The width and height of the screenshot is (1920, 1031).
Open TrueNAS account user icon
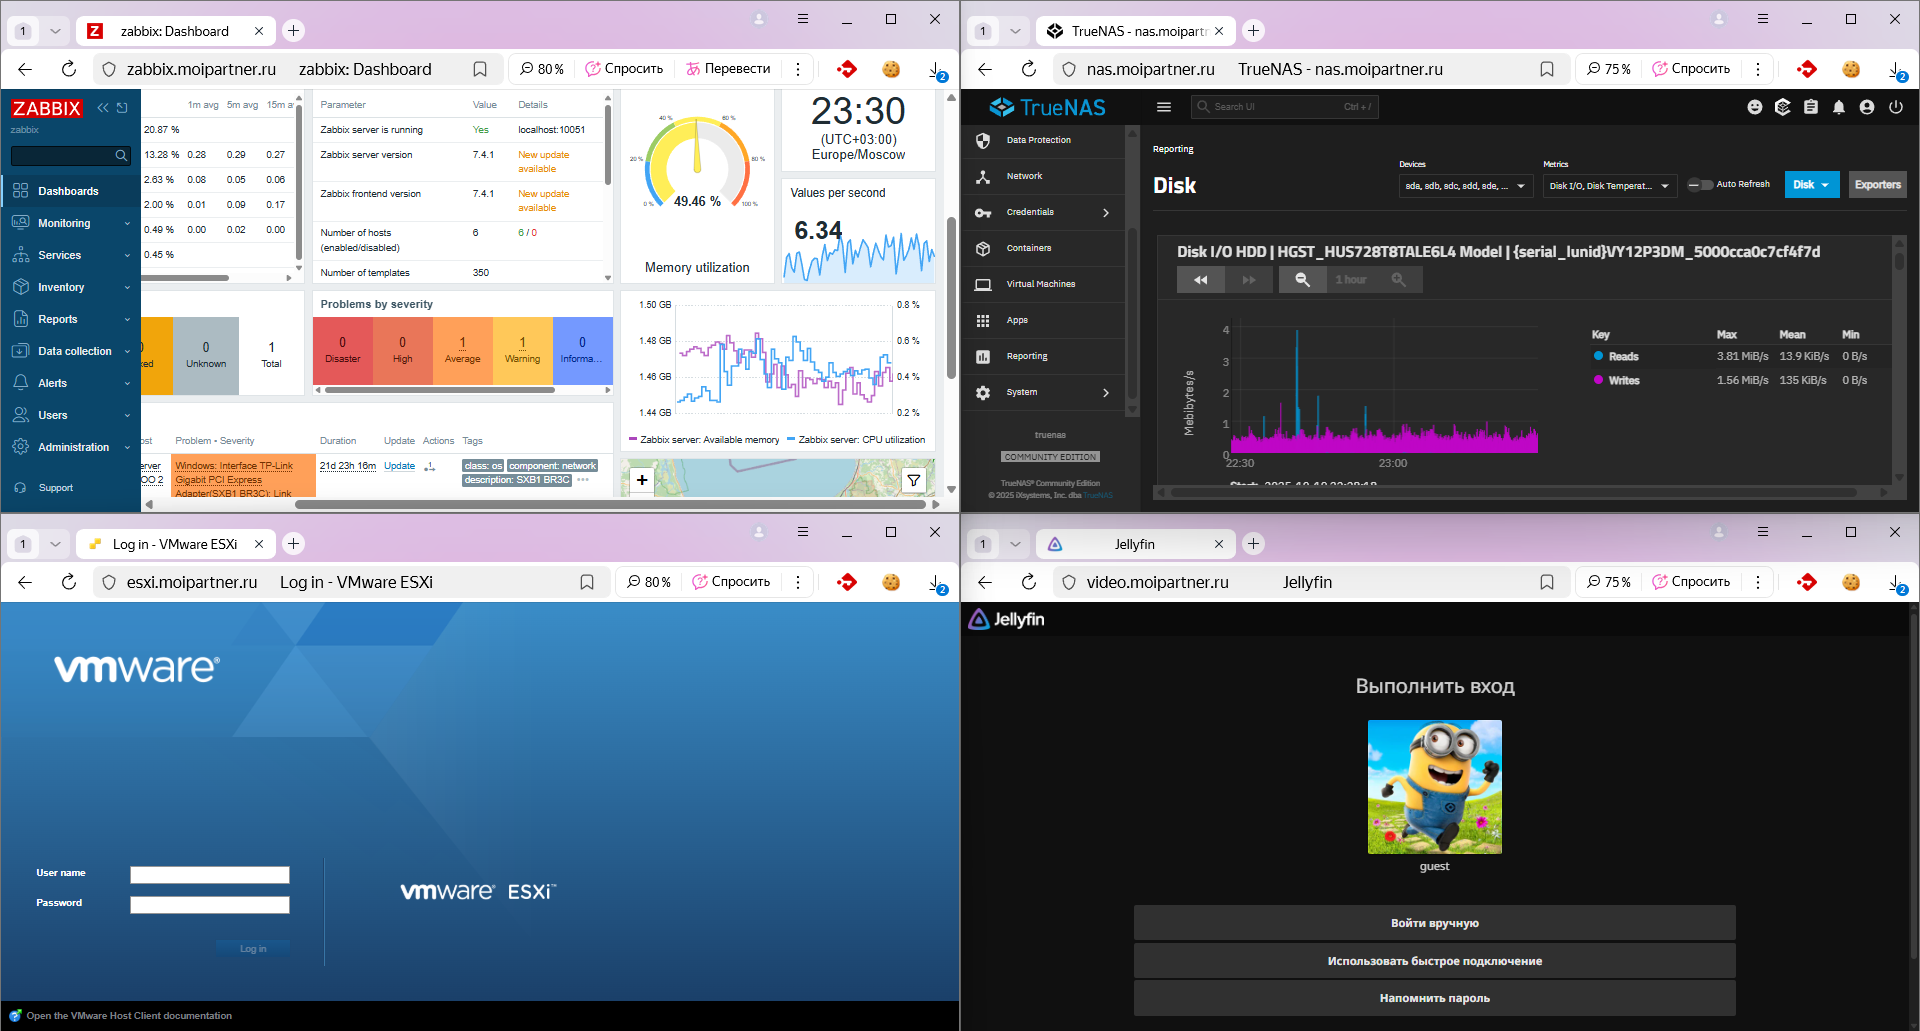tap(1866, 107)
